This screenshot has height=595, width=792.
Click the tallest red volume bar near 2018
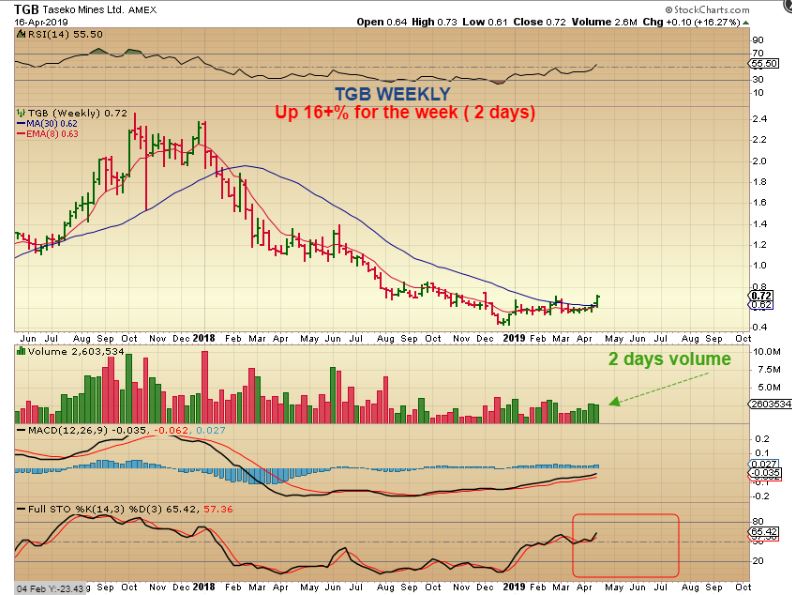pos(205,387)
